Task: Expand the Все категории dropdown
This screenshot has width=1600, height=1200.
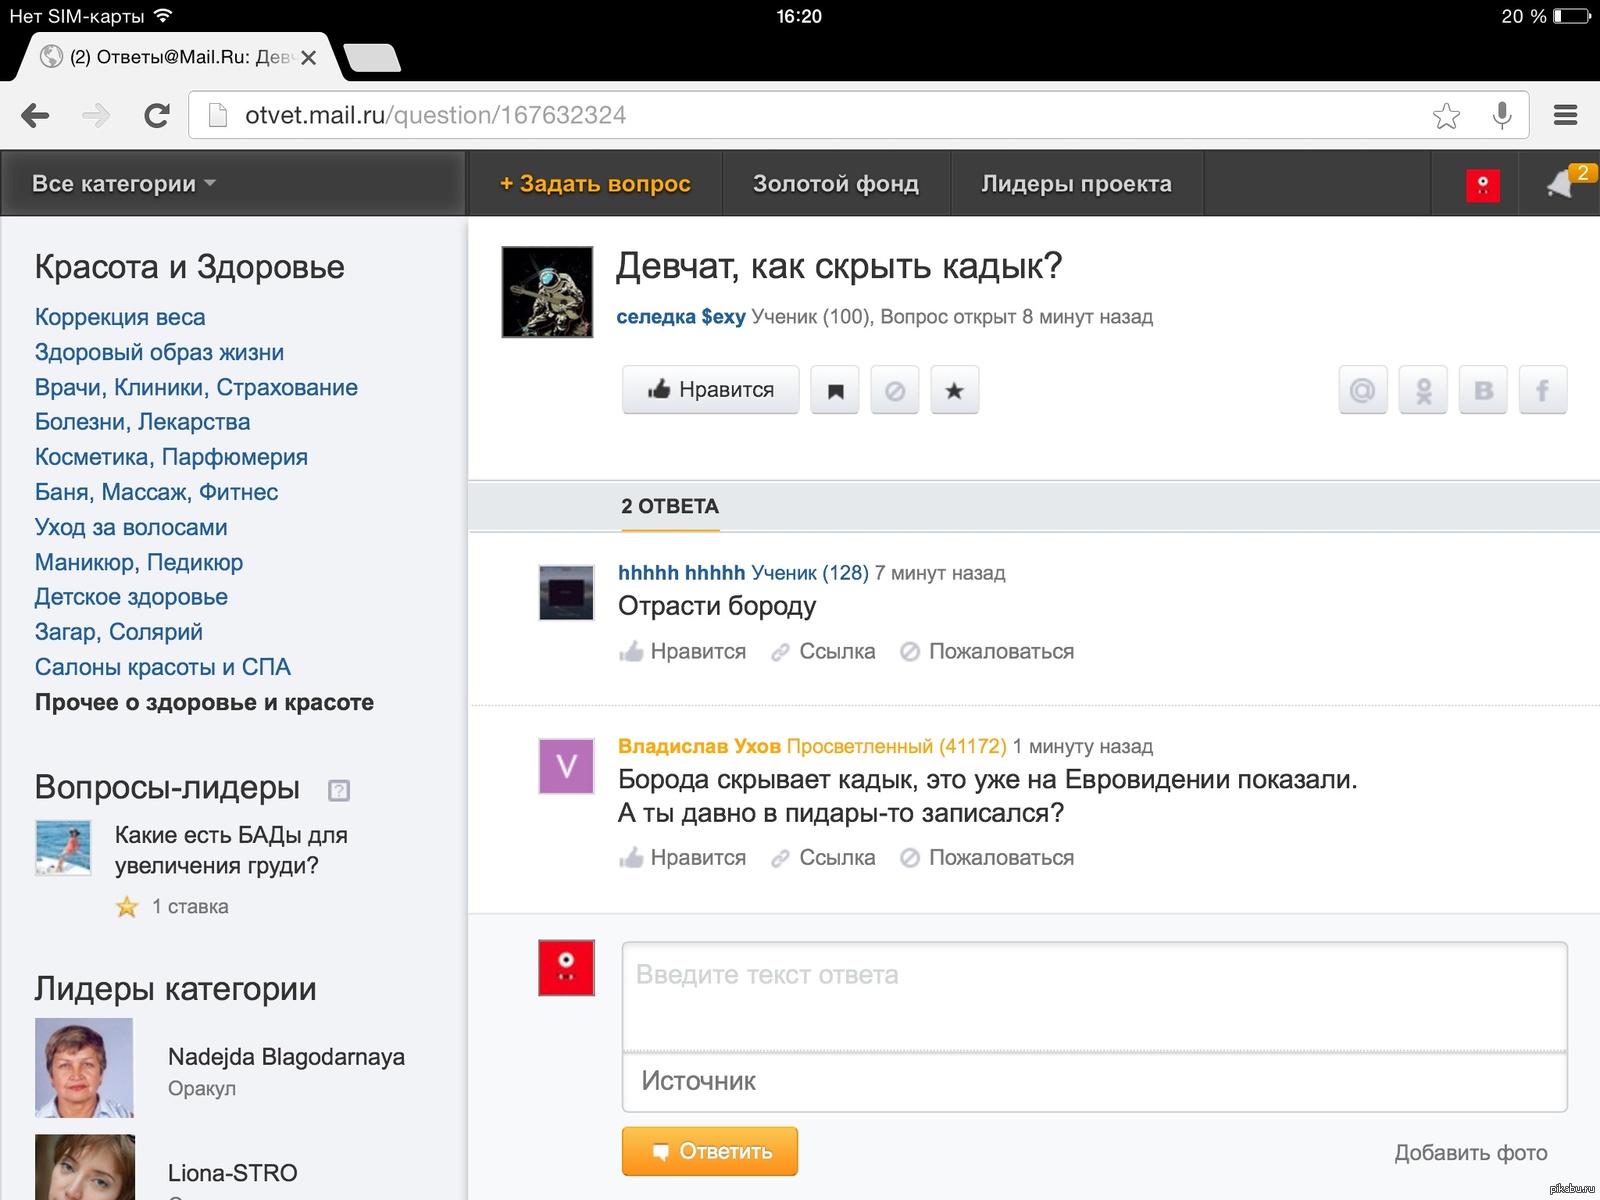Action: pyautogui.click(x=124, y=184)
